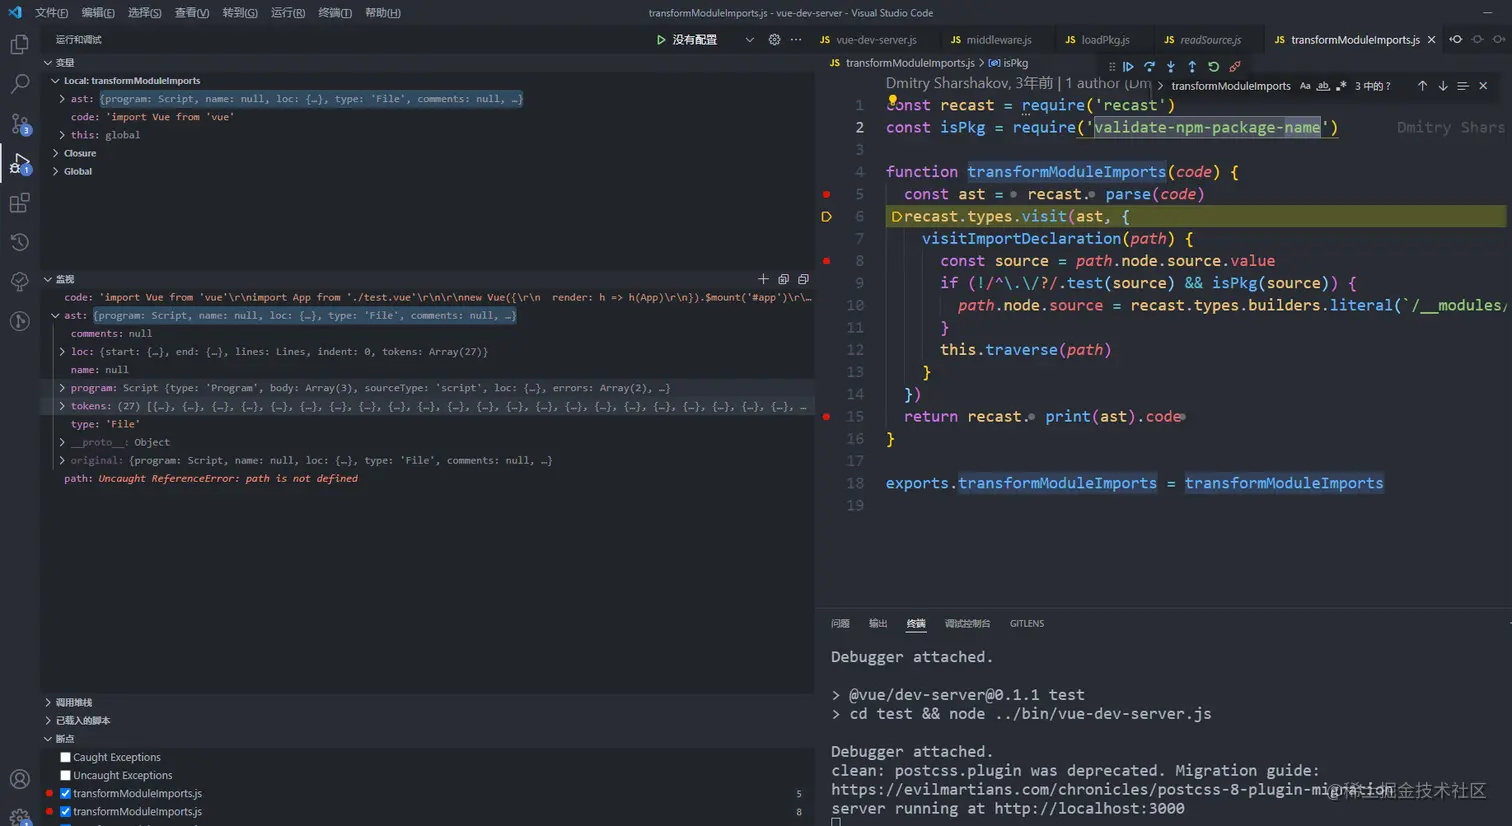1512x826 pixels.
Task: Open launch.json via gear icon
Action: pyautogui.click(x=774, y=40)
